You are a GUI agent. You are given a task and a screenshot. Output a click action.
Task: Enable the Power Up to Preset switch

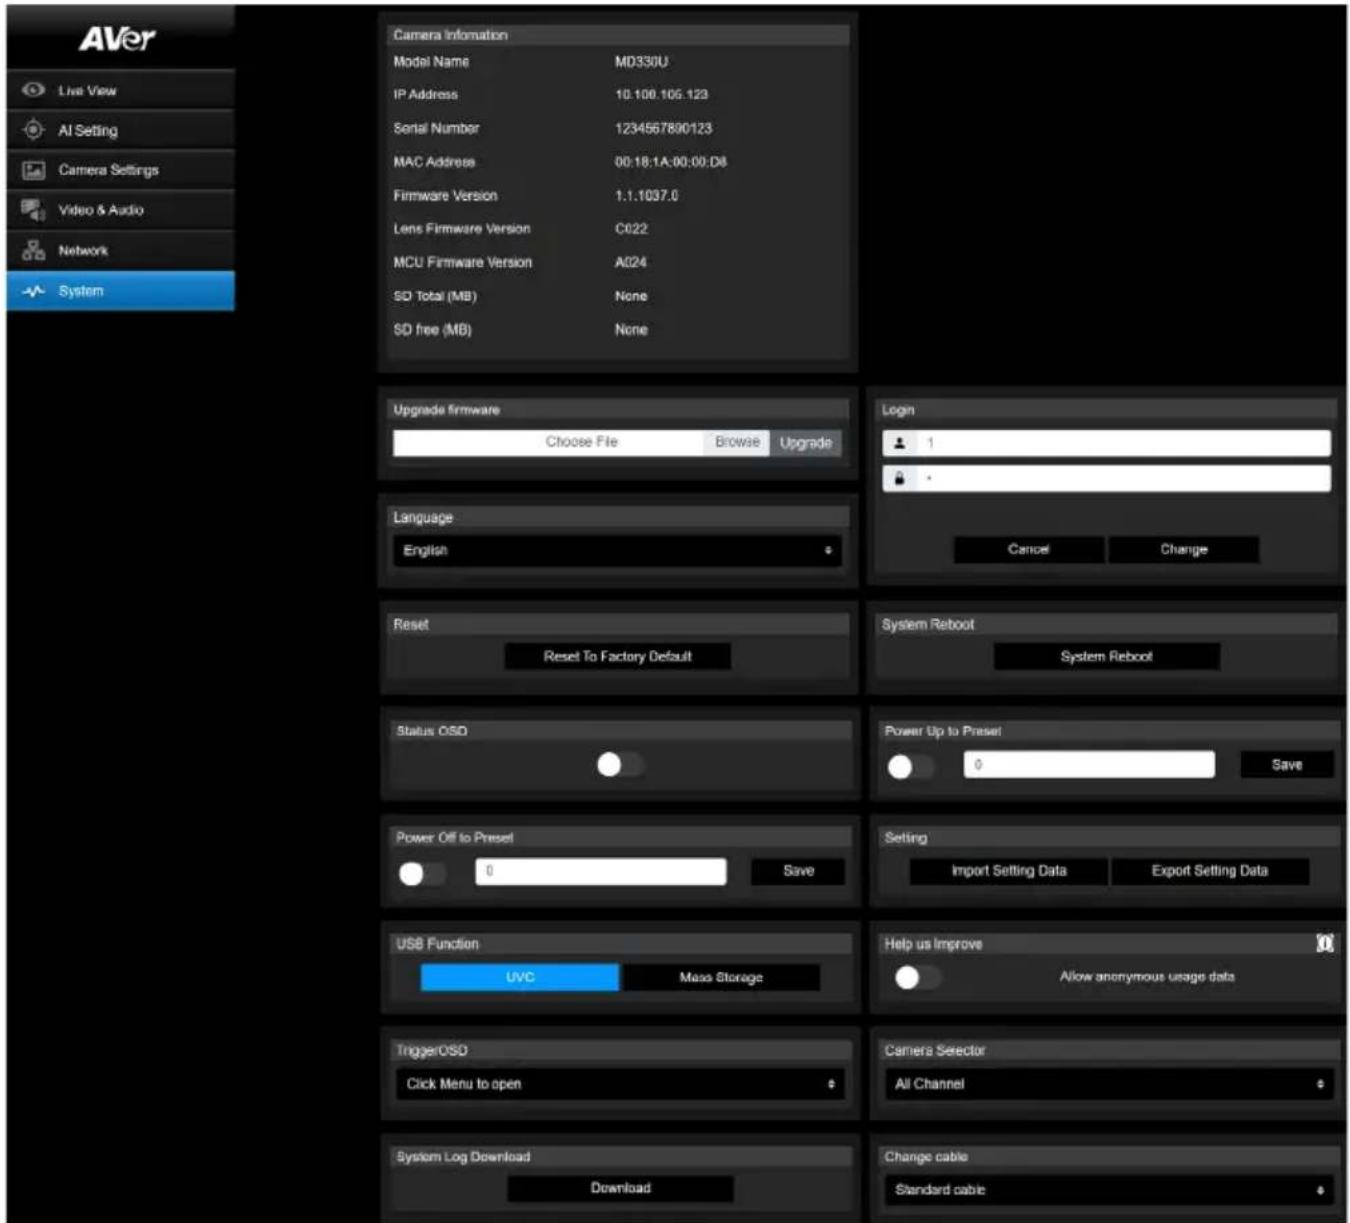tap(910, 767)
